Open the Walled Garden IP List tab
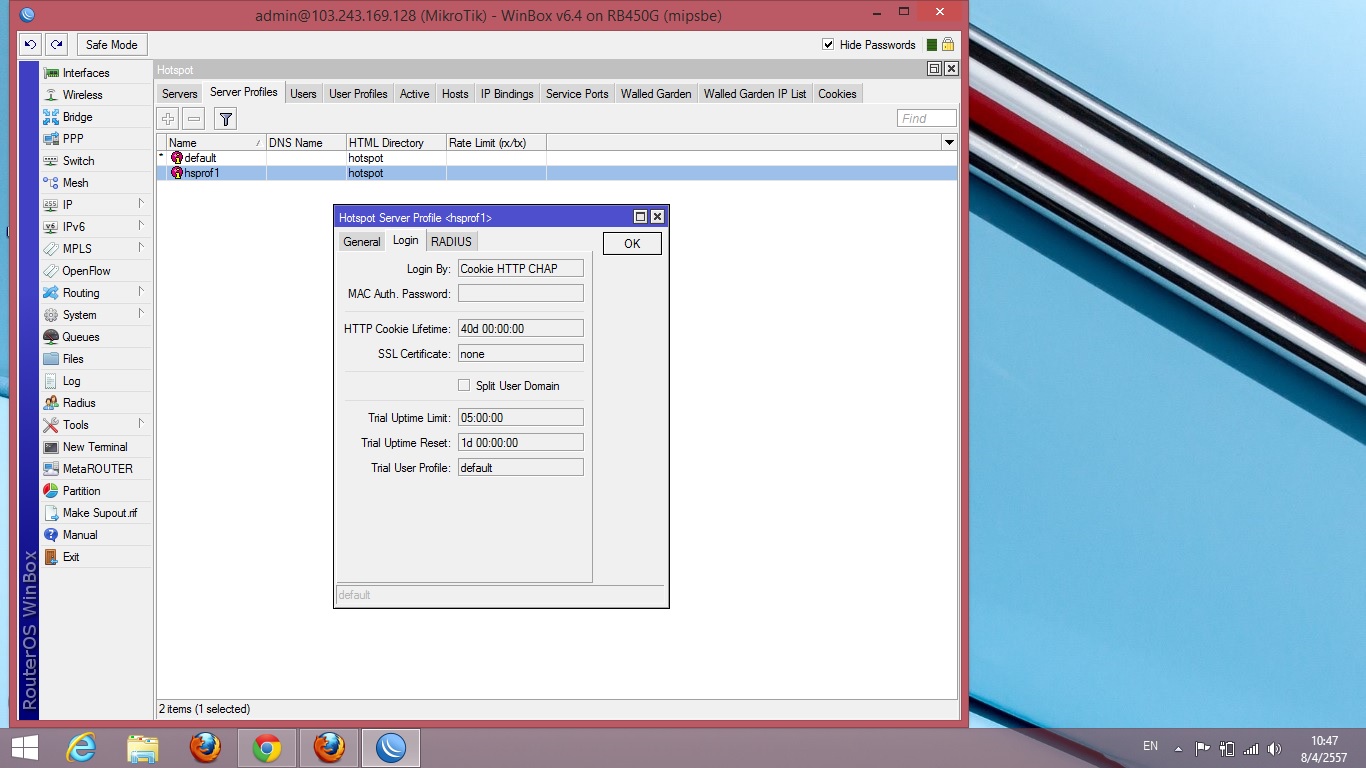1366x768 pixels. point(755,94)
